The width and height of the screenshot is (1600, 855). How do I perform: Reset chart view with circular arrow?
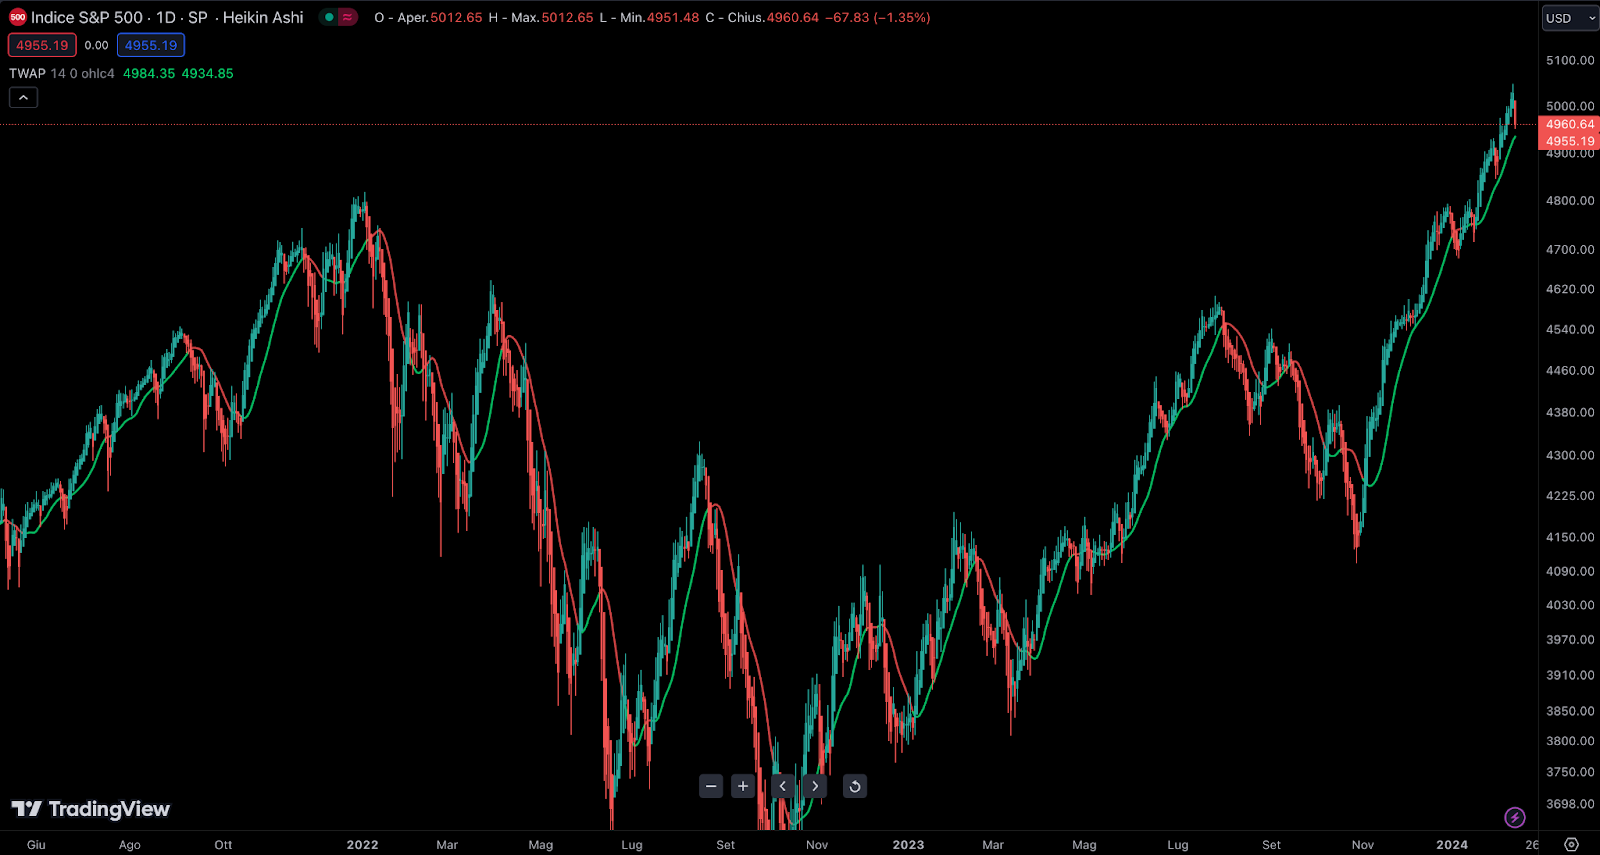pyautogui.click(x=855, y=786)
